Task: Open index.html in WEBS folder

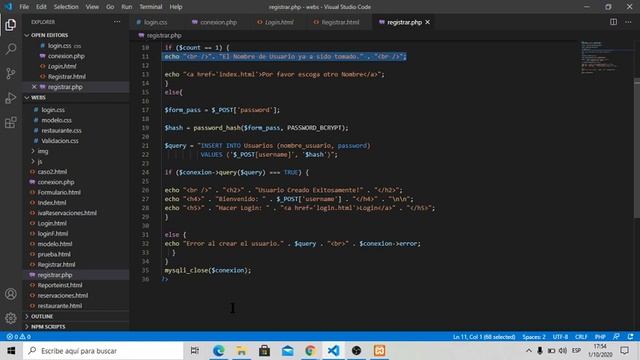Action: 51,202
